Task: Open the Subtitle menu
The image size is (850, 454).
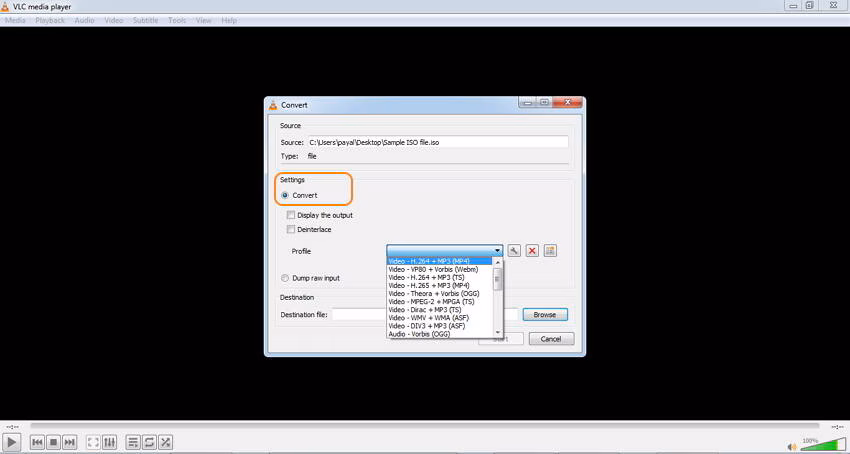Action: pos(146,21)
